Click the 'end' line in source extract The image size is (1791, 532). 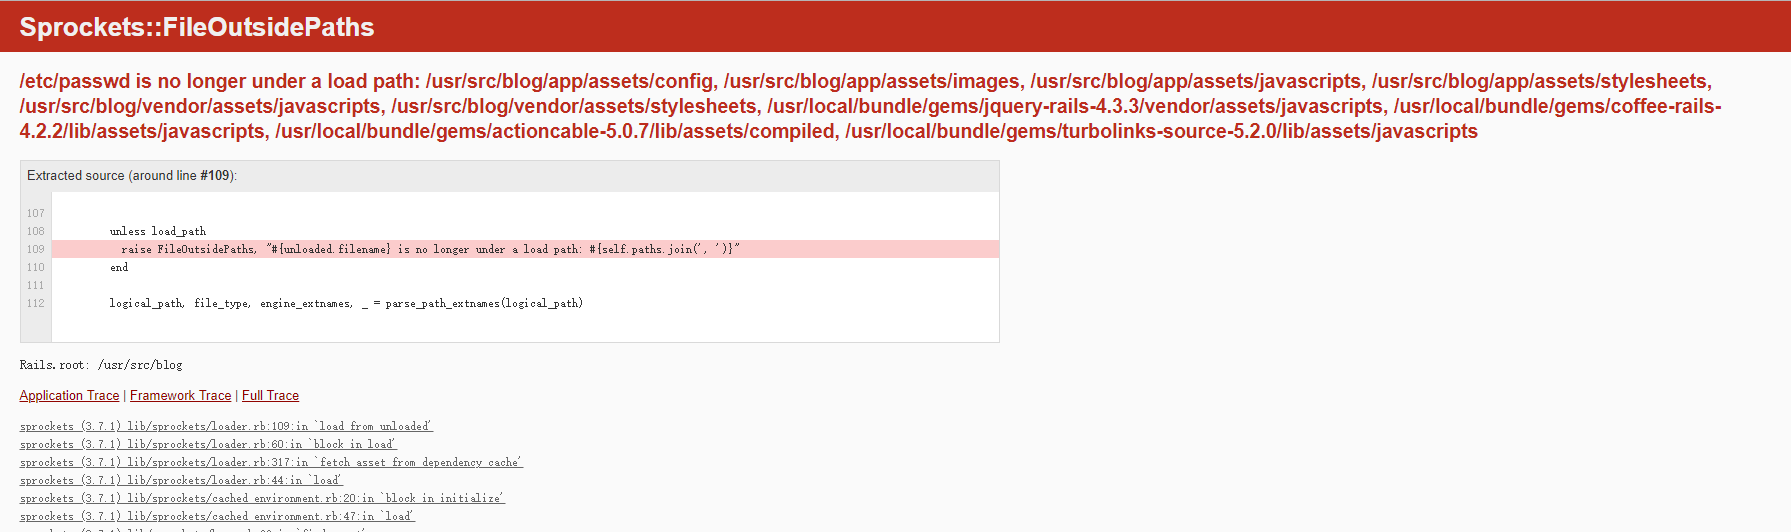(x=119, y=267)
